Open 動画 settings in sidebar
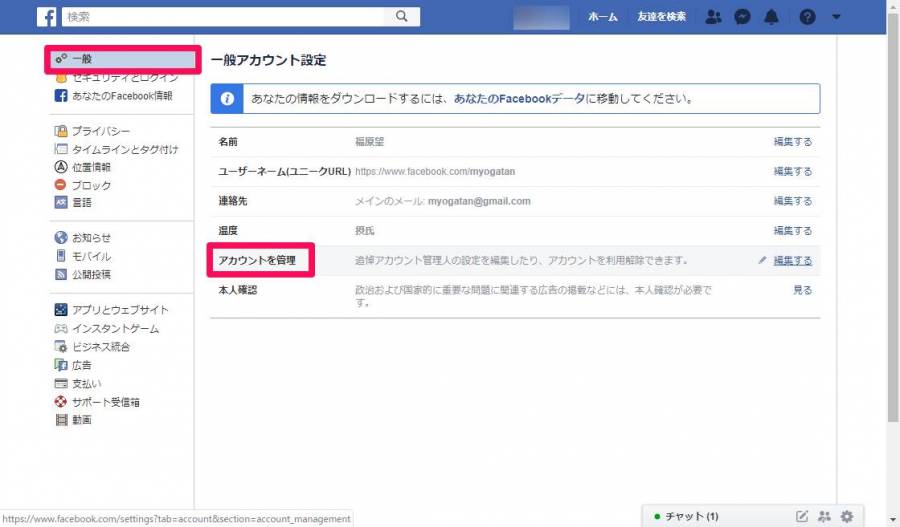 pos(82,420)
